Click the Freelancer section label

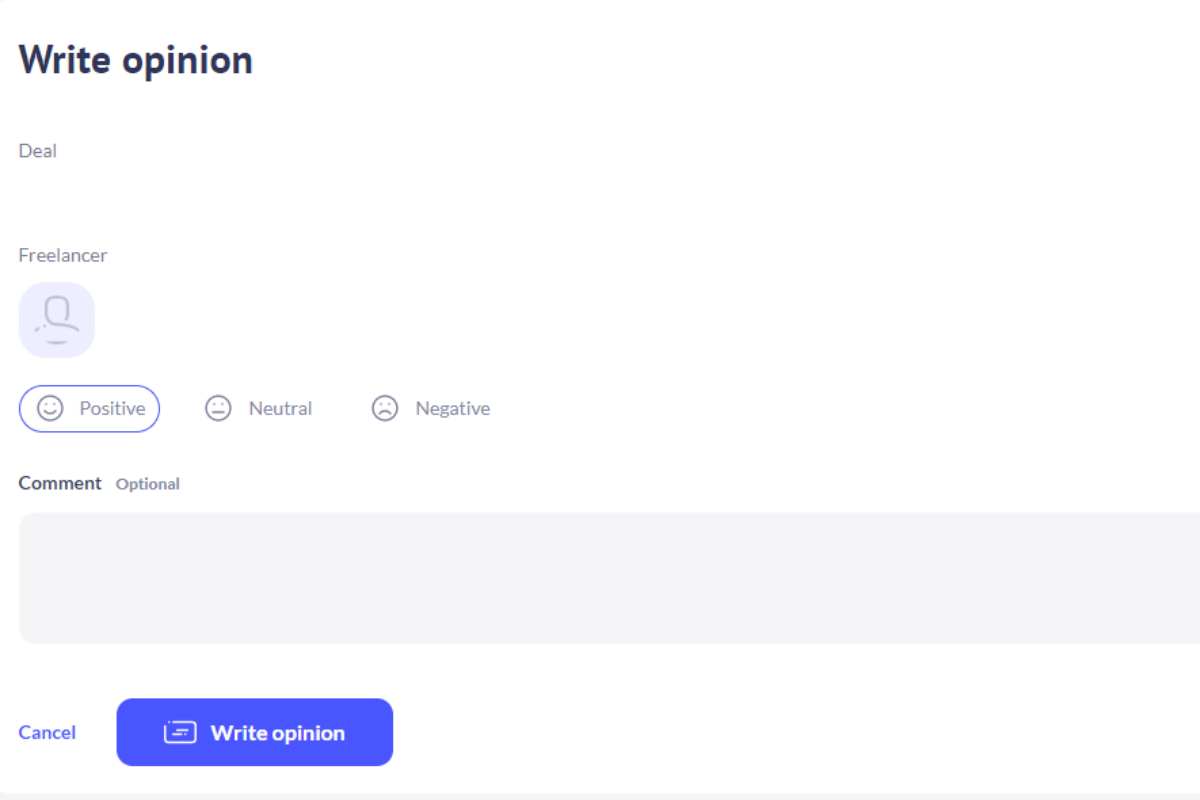[x=63, y=255]
